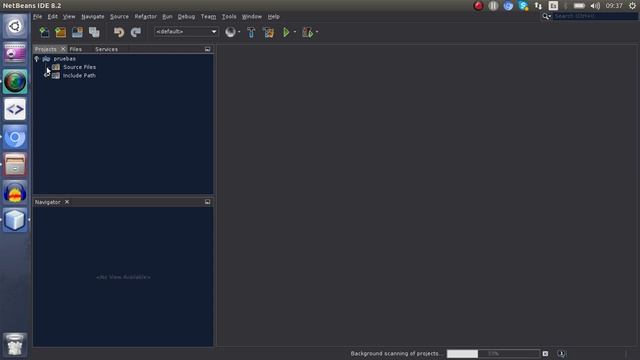The height and width of the screenshot is (360, 640).
Task: Click the Redo arrow icon
Action: pos(136,32)
